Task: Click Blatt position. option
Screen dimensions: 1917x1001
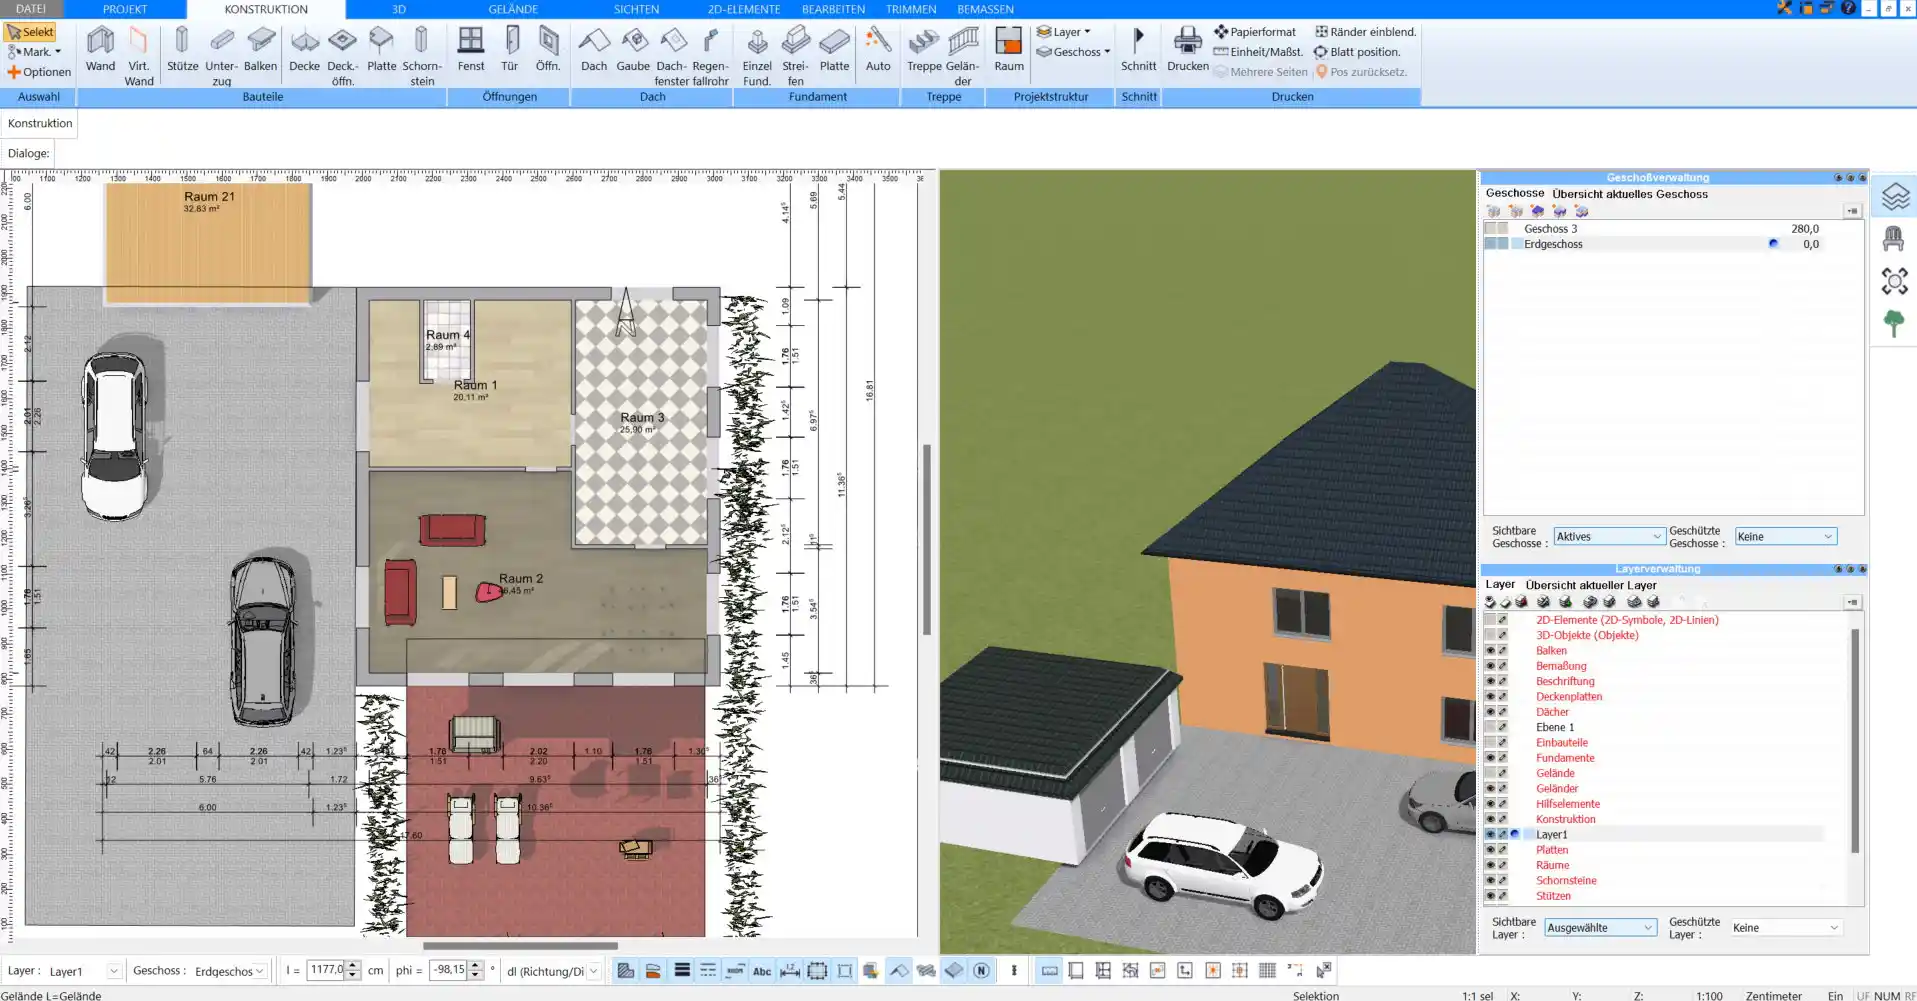Action: click(x=1357, y=52)
